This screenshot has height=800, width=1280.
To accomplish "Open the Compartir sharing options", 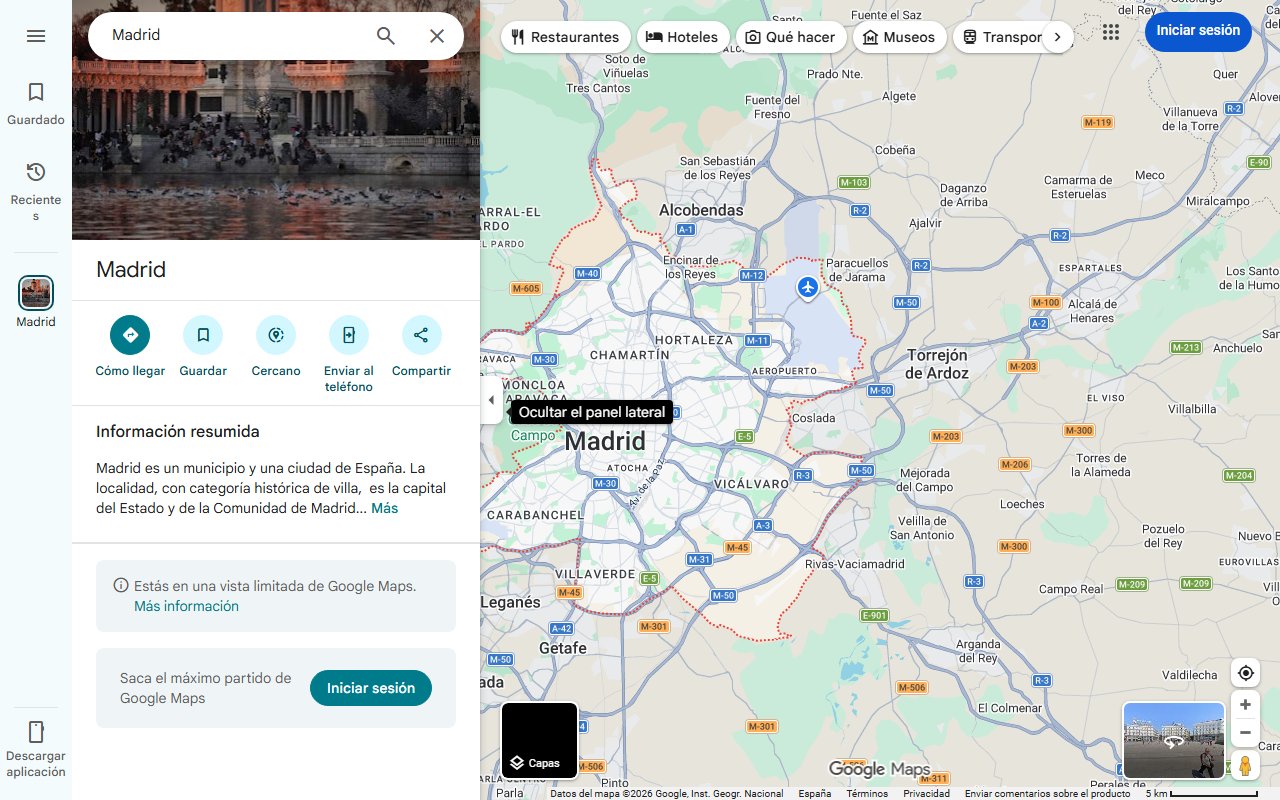I will (421, 335).
